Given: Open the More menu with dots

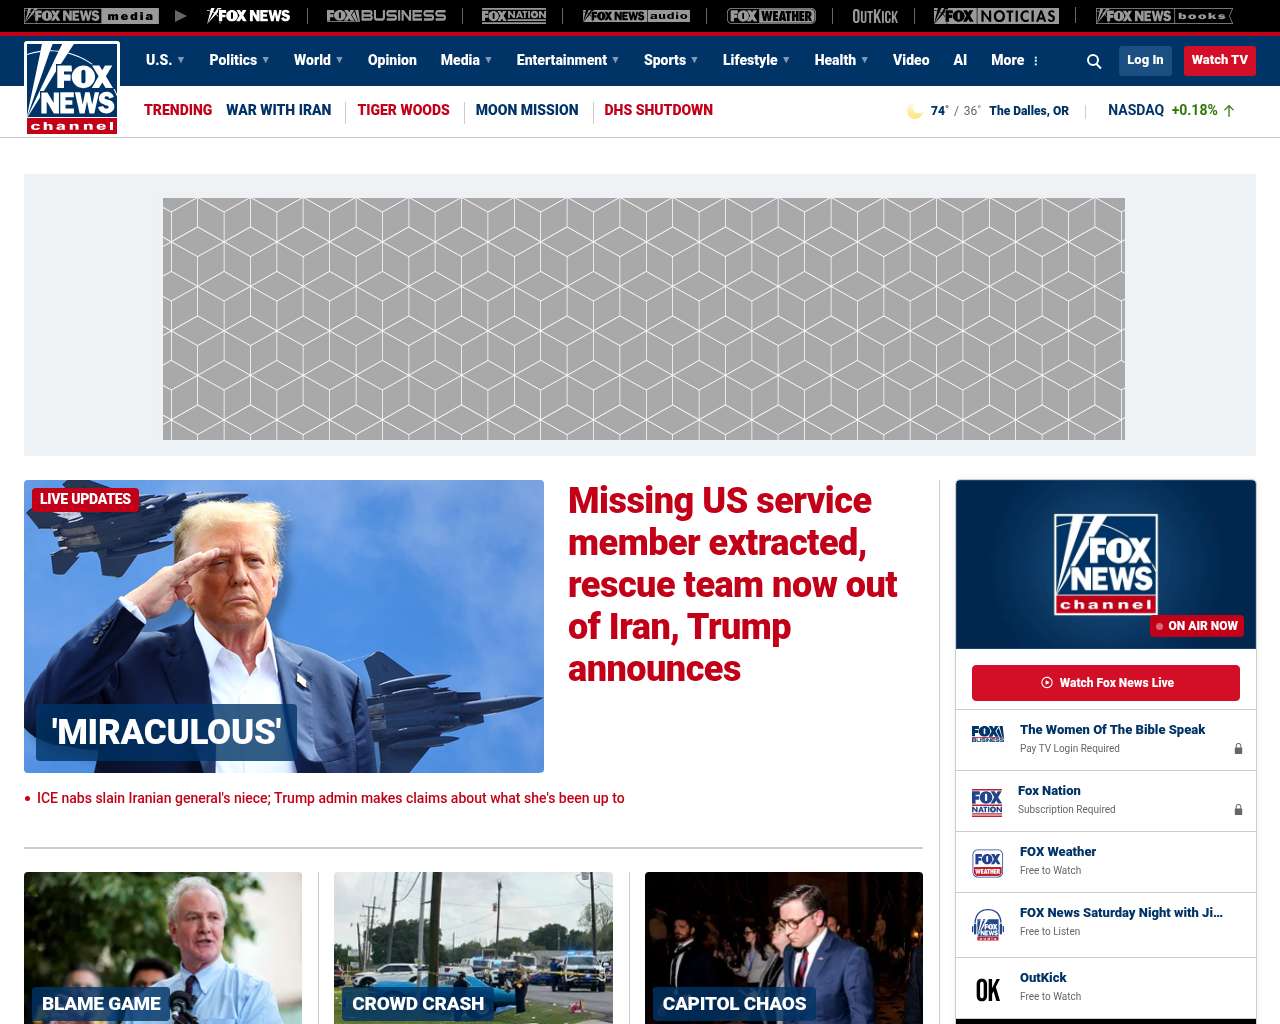Looking at the screenshot, I should pyautogui.click(x=1015, y=60).
